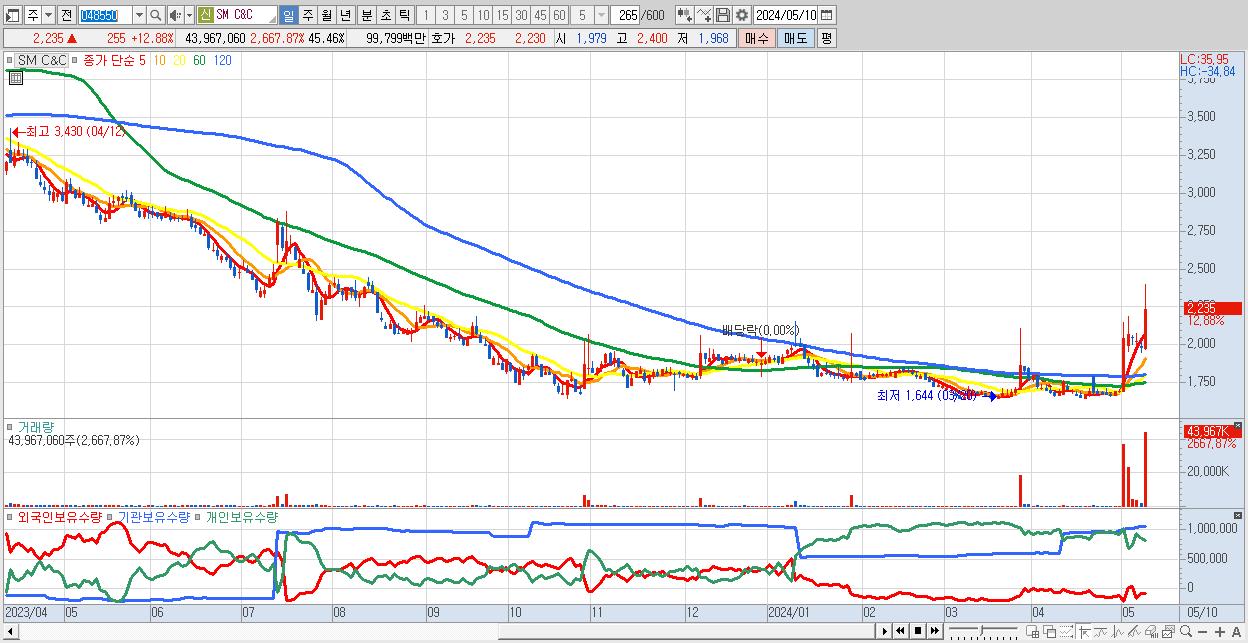This screenshot has width=1248, height=643.
Task: Open chart settings gear icon
Action: coord(742,15)
